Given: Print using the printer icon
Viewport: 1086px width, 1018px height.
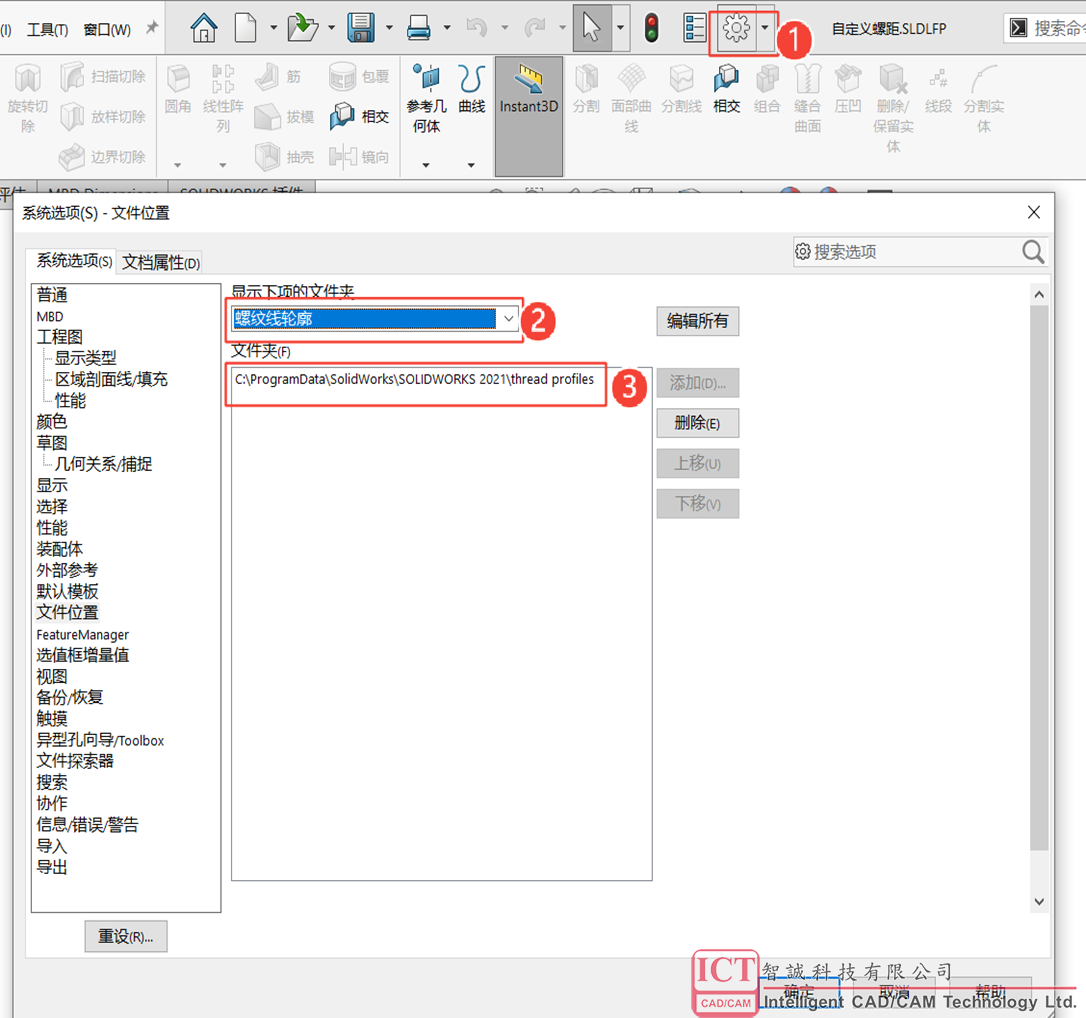Looking at the screenshot, I should point(419,28).
